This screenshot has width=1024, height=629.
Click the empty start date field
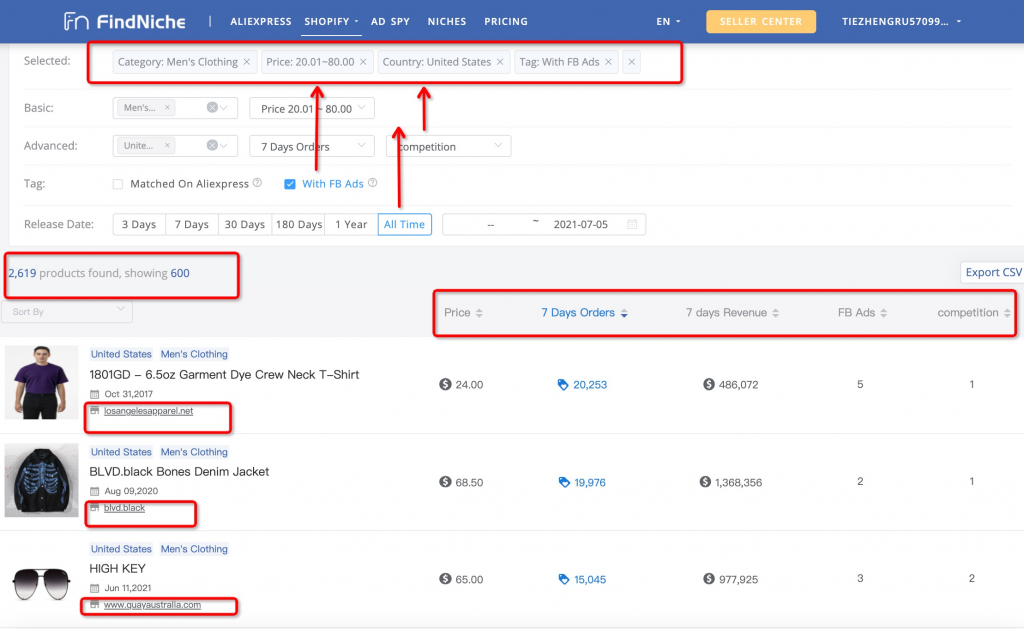point(490,224)
